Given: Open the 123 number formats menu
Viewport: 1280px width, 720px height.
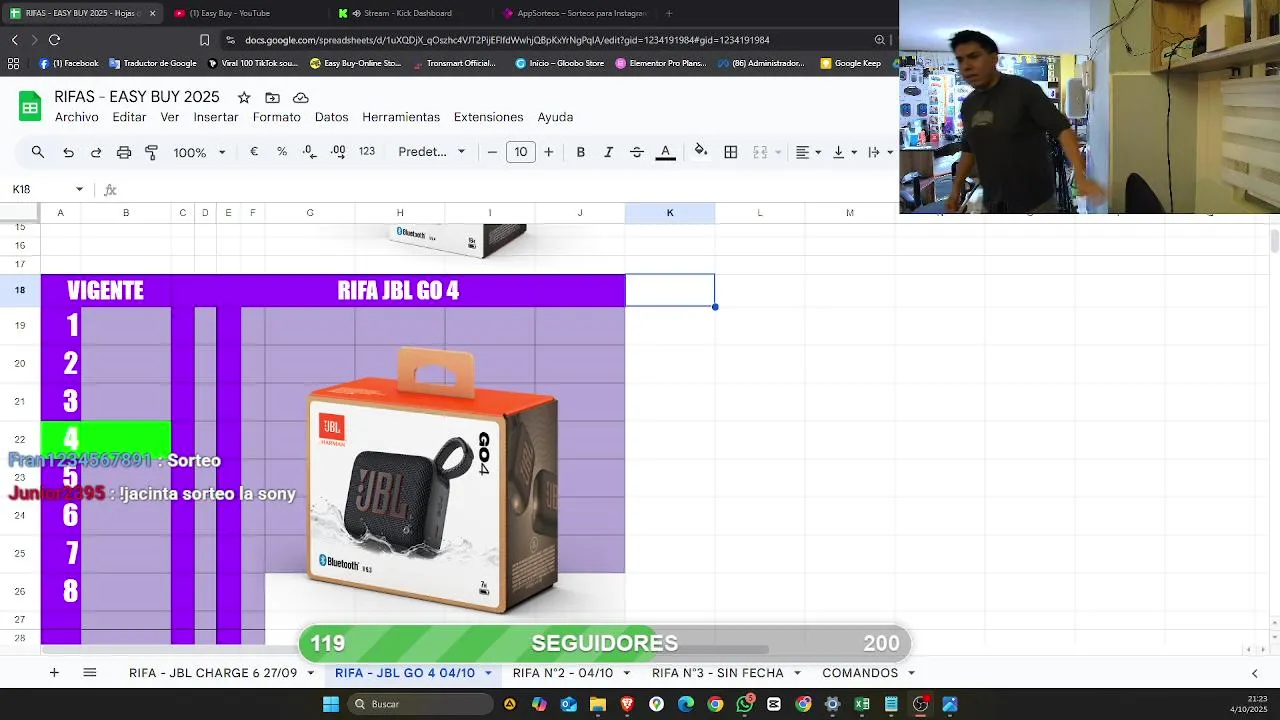Looking at the screenshot, I should (x=367, y=152).
